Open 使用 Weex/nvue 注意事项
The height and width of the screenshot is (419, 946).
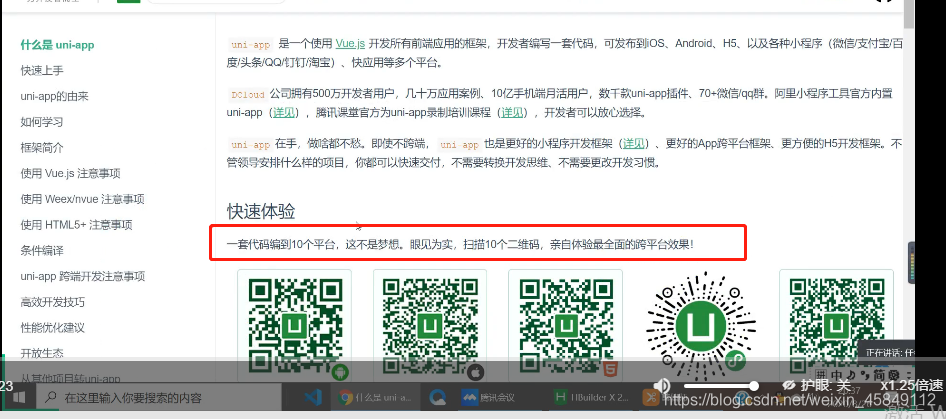pyautogui.click(x=83, y=199)
